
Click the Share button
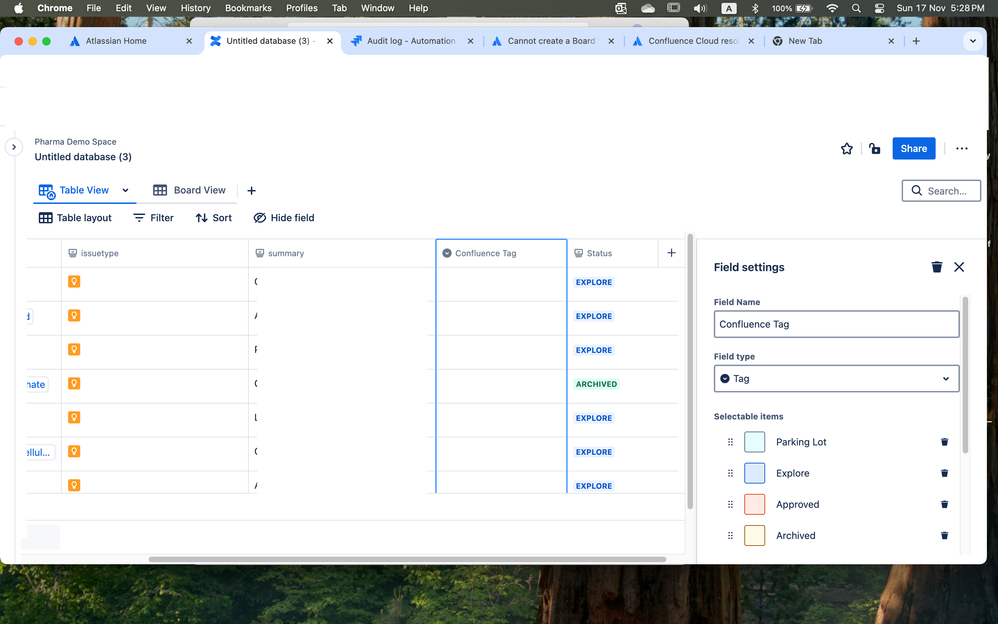[x=913, y=148]
